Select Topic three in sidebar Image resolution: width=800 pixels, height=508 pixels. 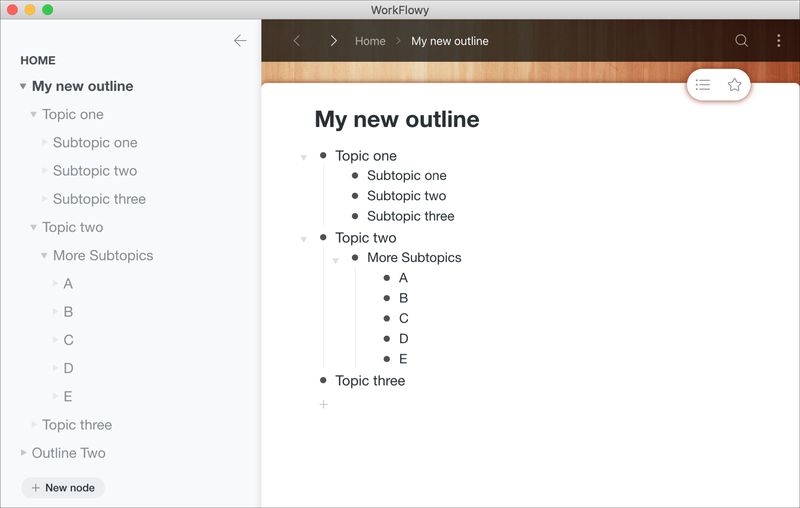pyautogui.click(x=77, y=425)
